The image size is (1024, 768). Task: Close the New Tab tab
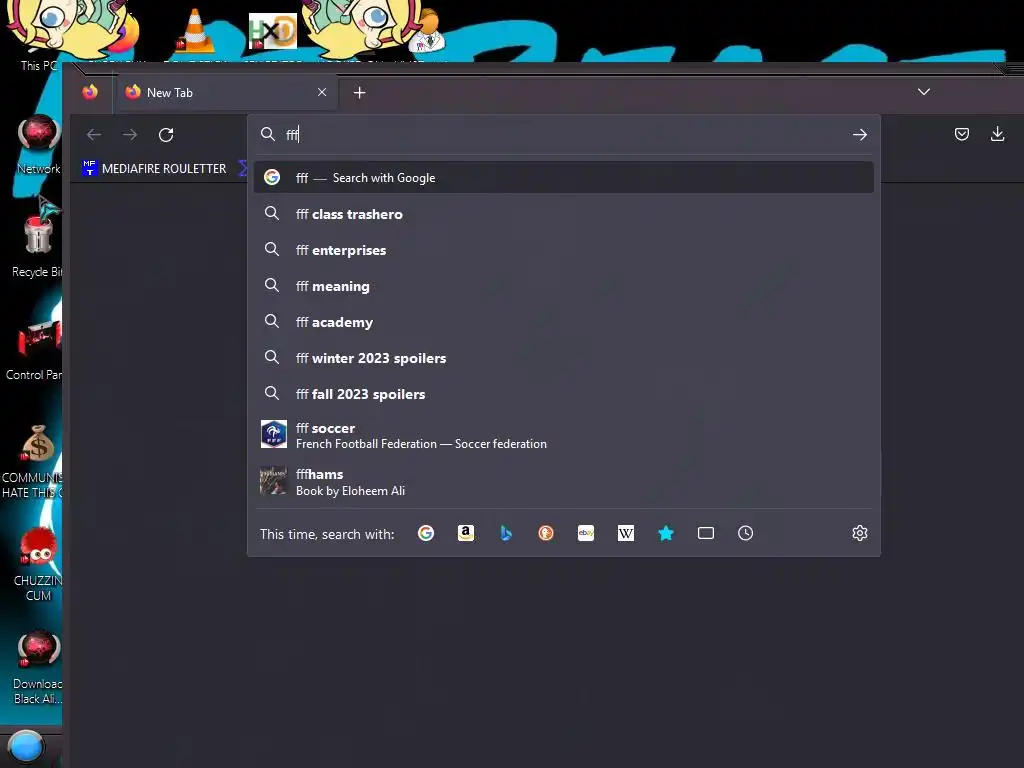tap(322, 92)
